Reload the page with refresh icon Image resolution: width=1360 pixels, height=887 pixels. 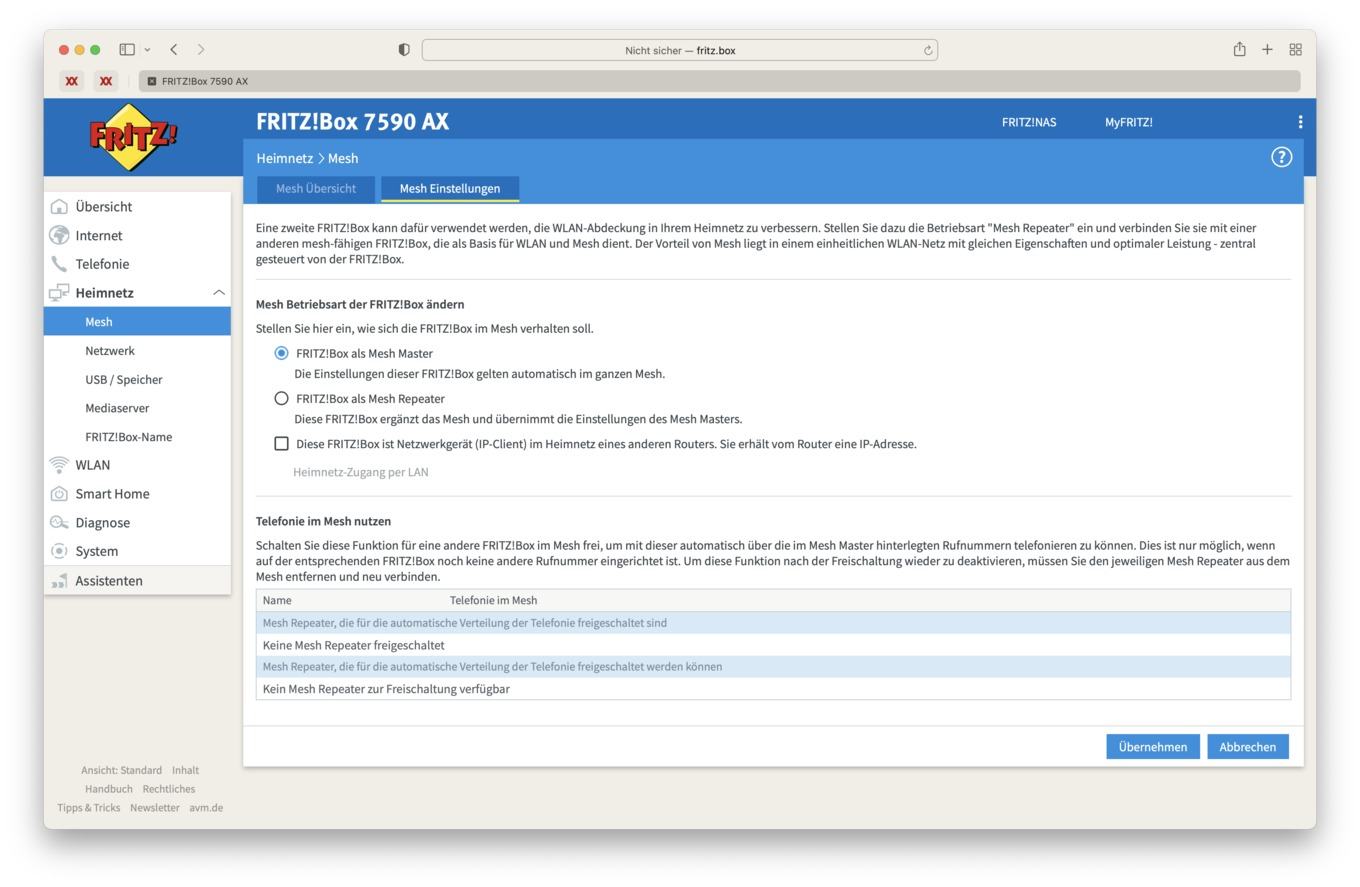tap(928, 50)
